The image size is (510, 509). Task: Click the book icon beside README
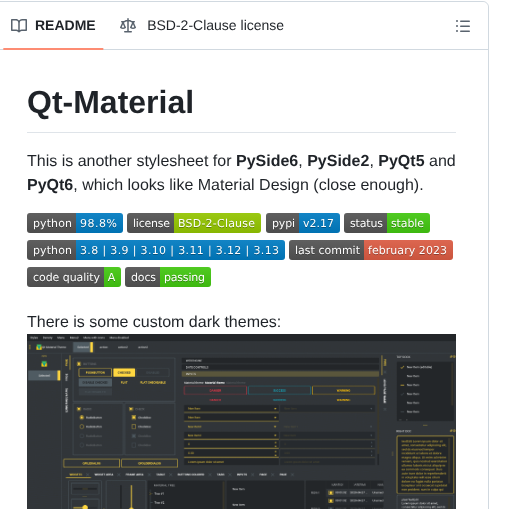click(x=19, y=26)
